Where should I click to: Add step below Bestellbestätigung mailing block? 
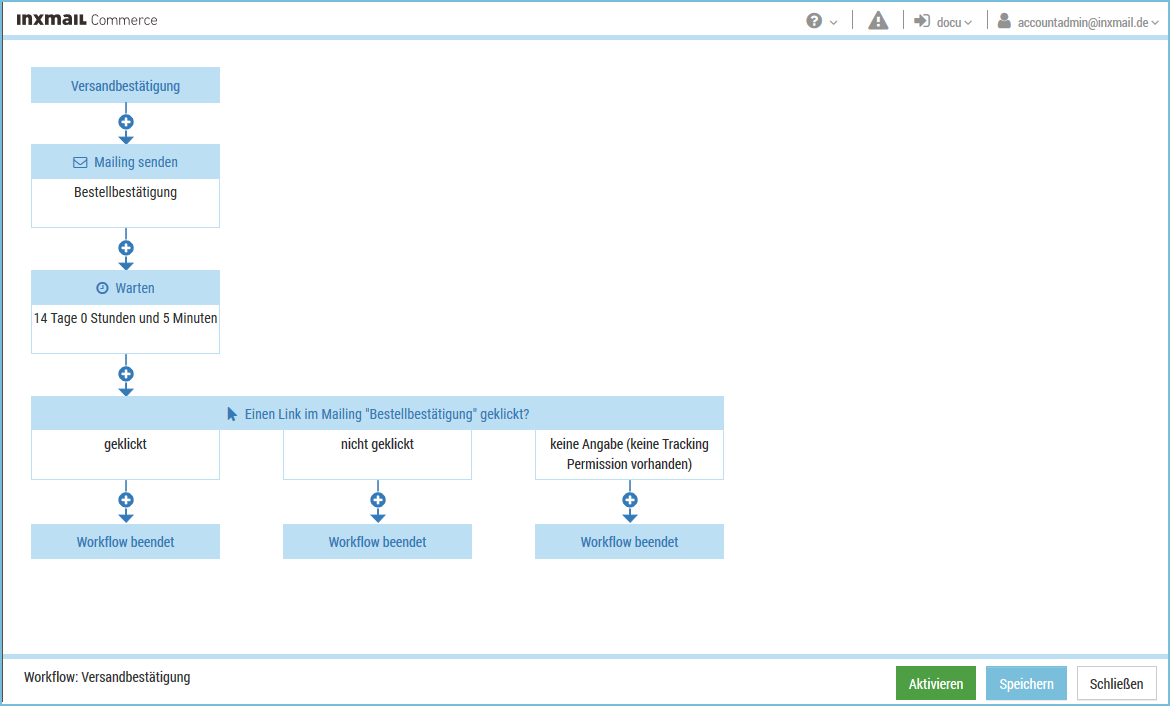(126, 248)
